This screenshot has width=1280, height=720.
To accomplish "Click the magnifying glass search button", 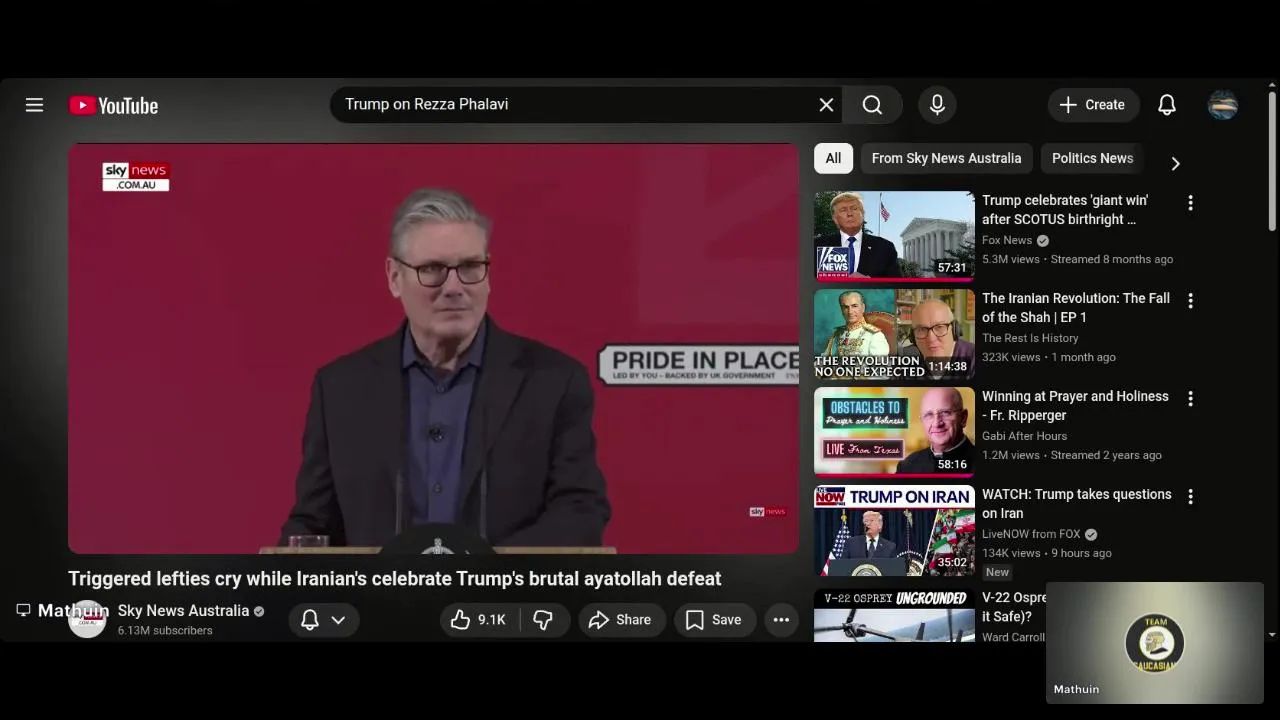I will 872,105.
